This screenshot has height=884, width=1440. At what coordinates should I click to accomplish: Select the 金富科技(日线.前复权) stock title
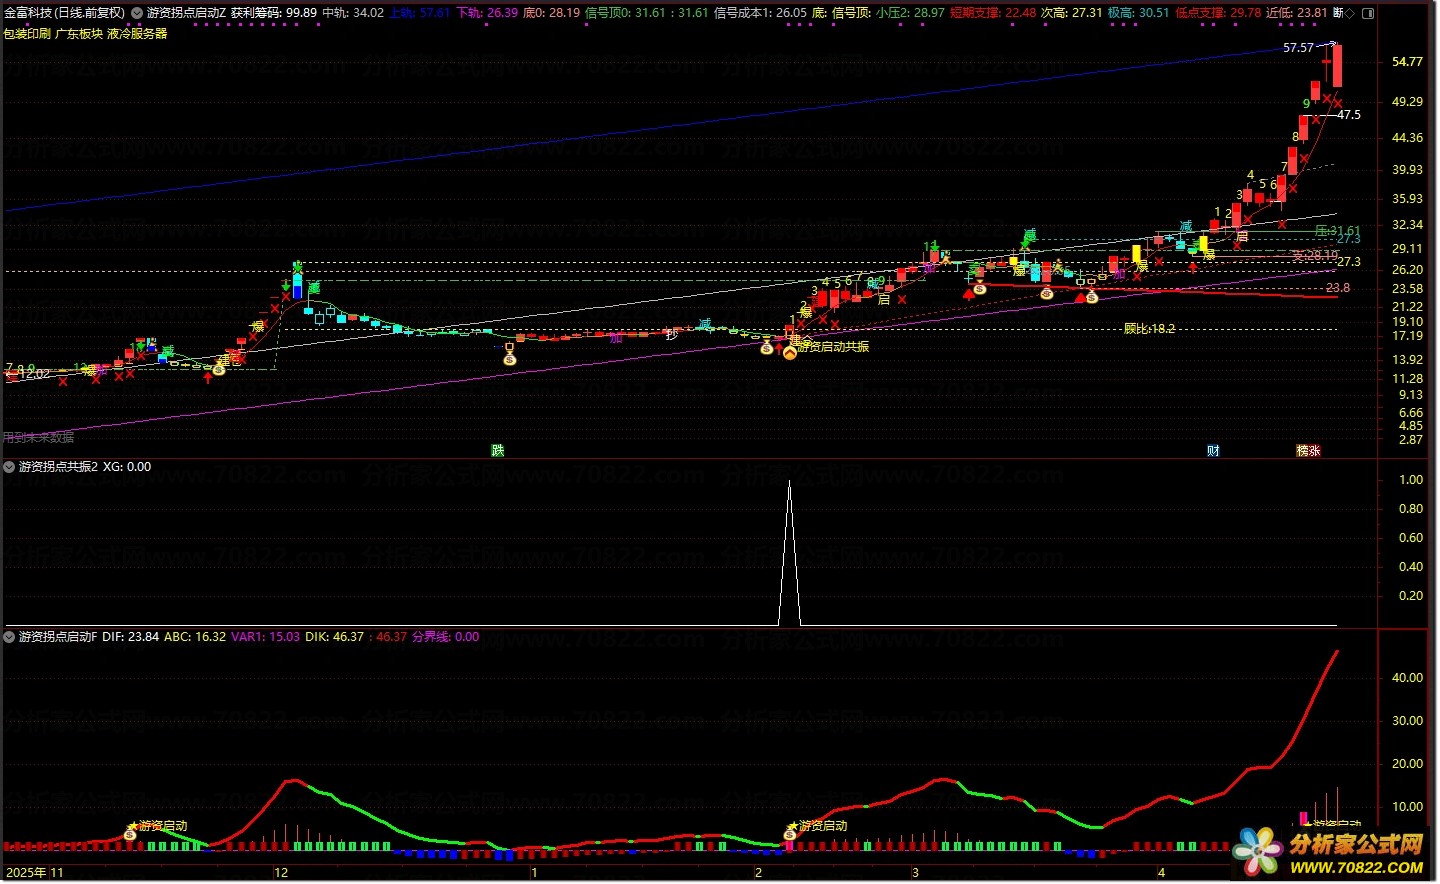click(x=66, y=13)
